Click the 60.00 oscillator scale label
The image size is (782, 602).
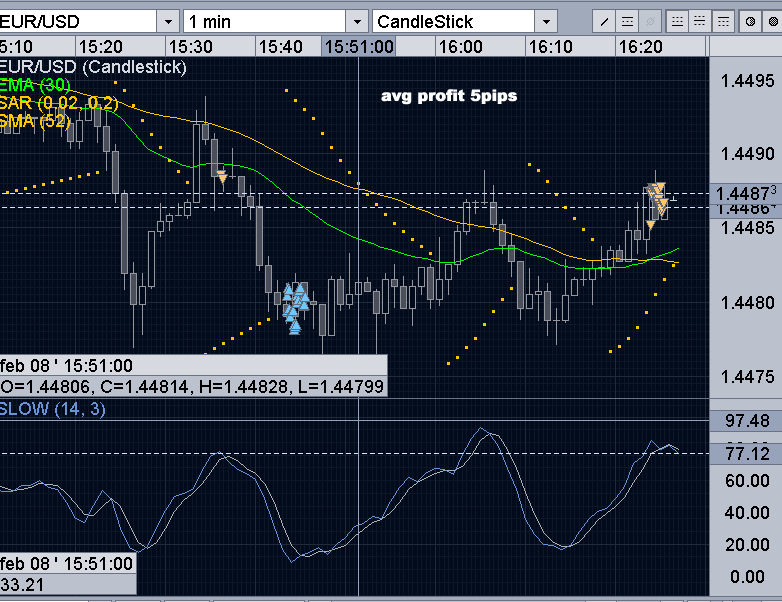click(747, 481)
